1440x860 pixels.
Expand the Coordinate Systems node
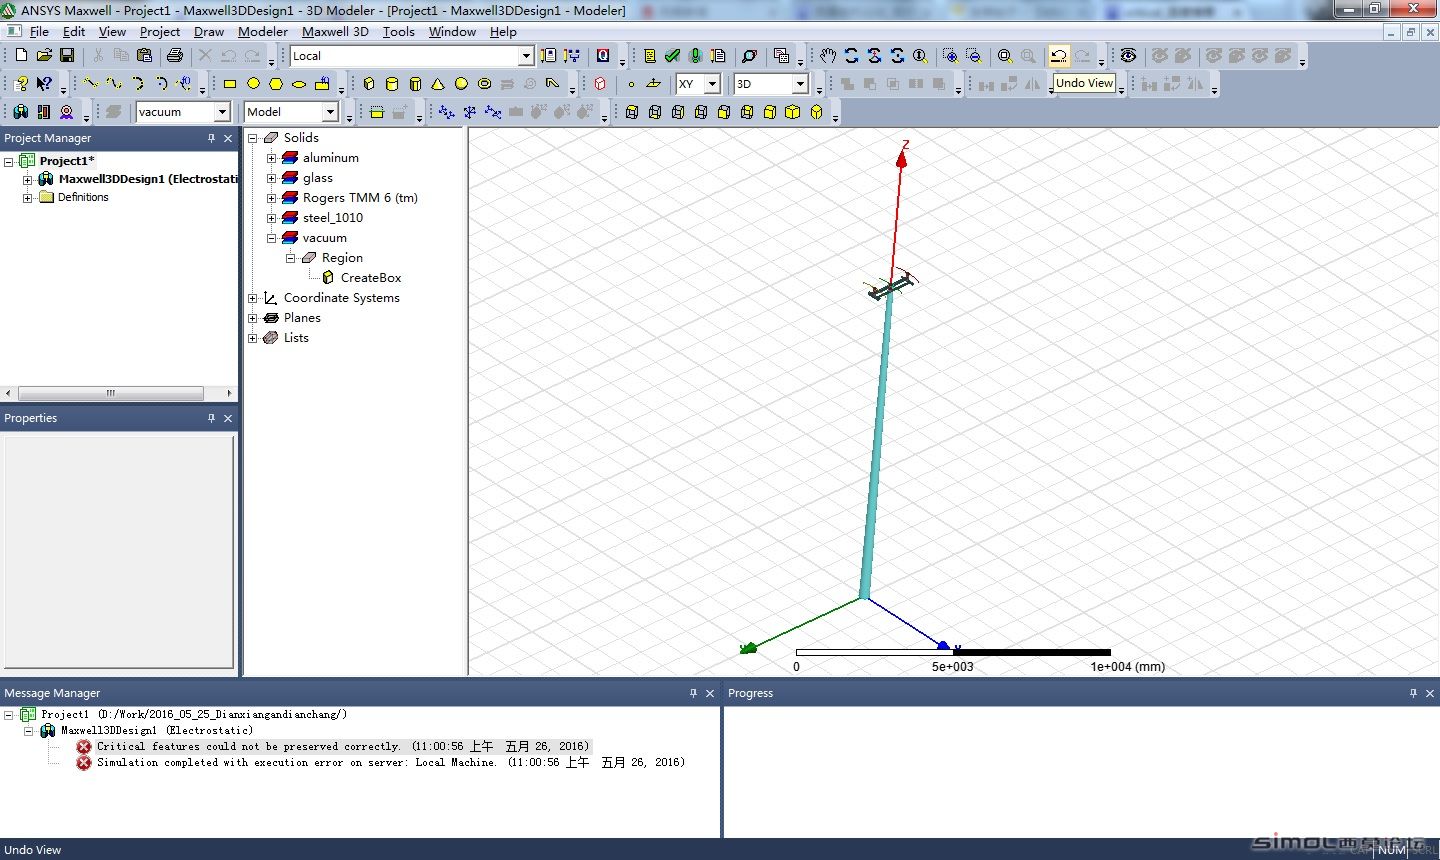pos(253,298)
